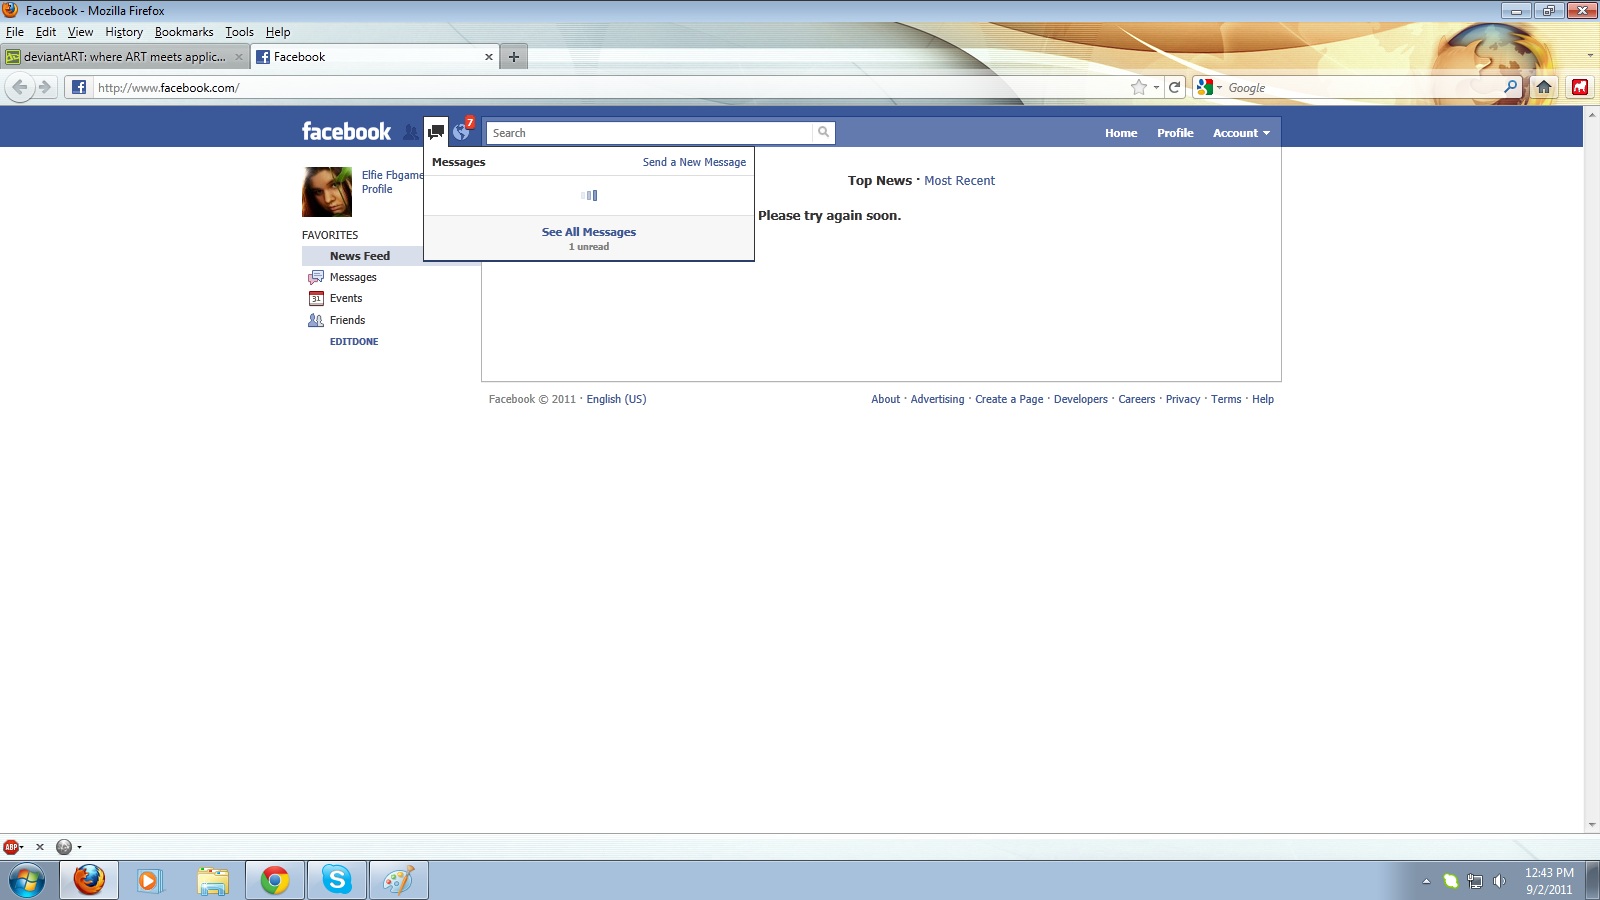Image resolution: width=1600 pixels, height=900 pixels.
Task: Click the Firefox forward arrow button
Action: pos(44,87)
